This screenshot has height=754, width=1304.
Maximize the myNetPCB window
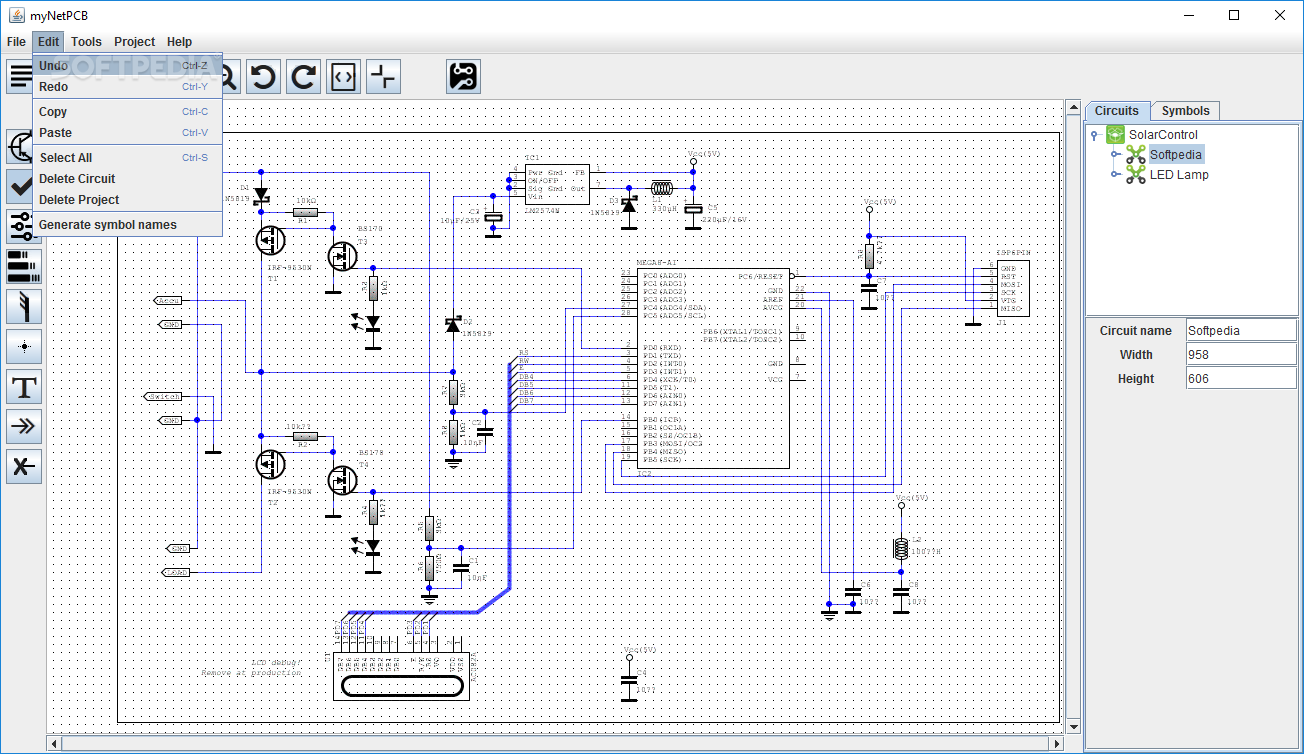1234,15
